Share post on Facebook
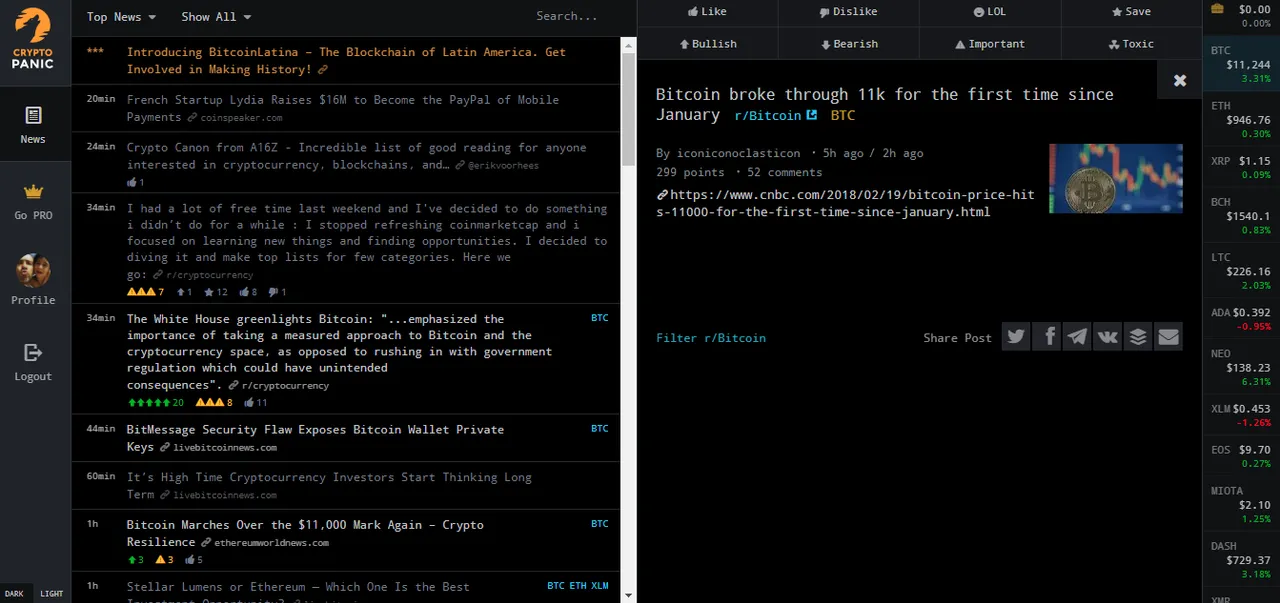Image resolution: width=1280 pixels, height=603 pixels. [1047, 337]
